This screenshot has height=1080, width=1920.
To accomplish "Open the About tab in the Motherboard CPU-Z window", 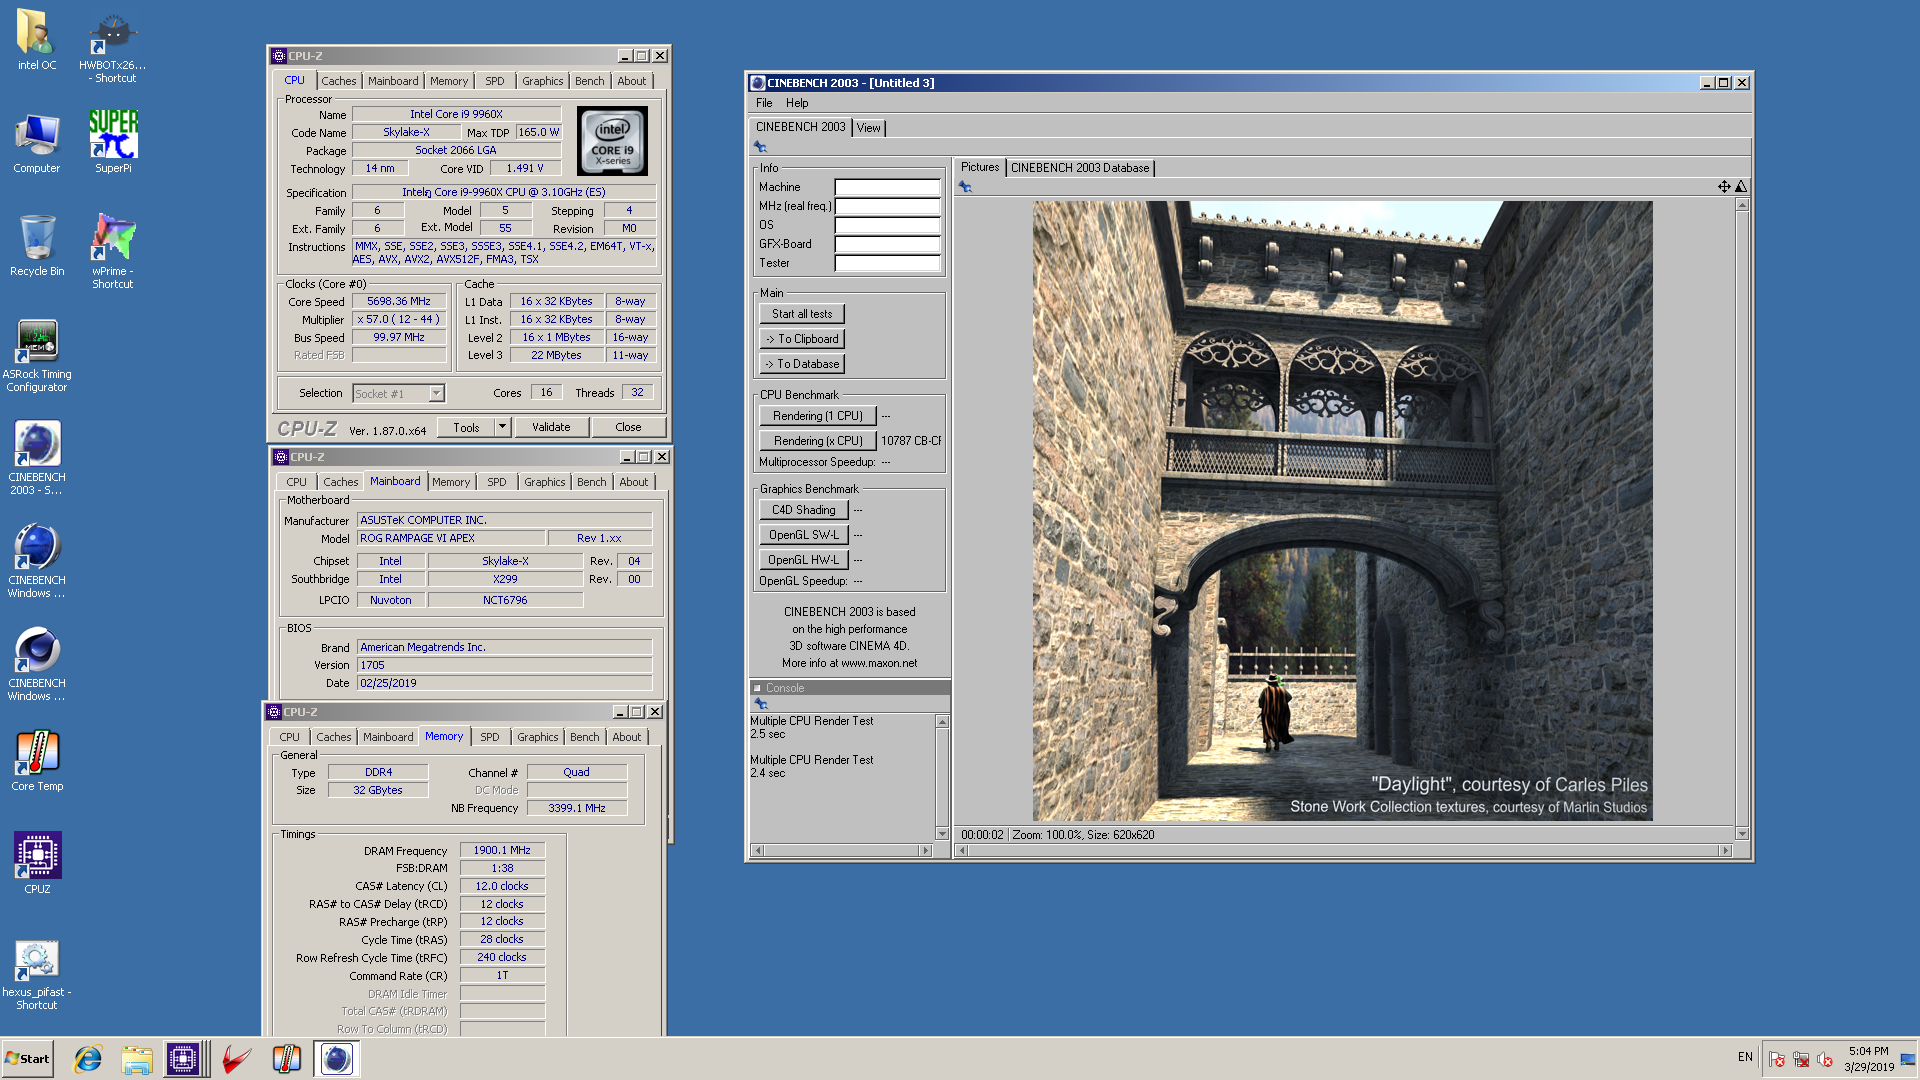I will (x=633, y=482).
